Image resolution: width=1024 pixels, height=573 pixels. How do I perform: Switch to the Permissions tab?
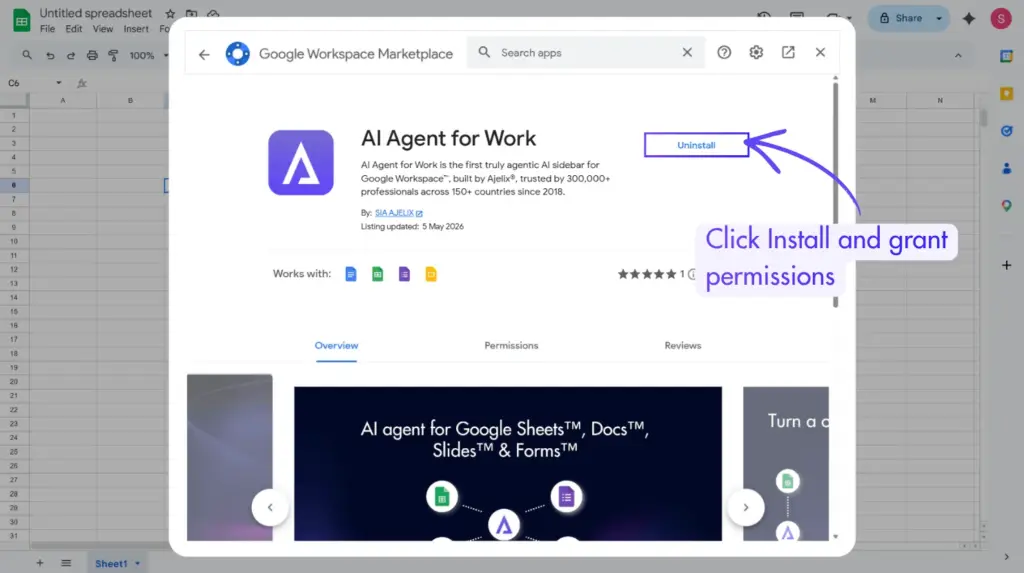(x=511, y=346)
